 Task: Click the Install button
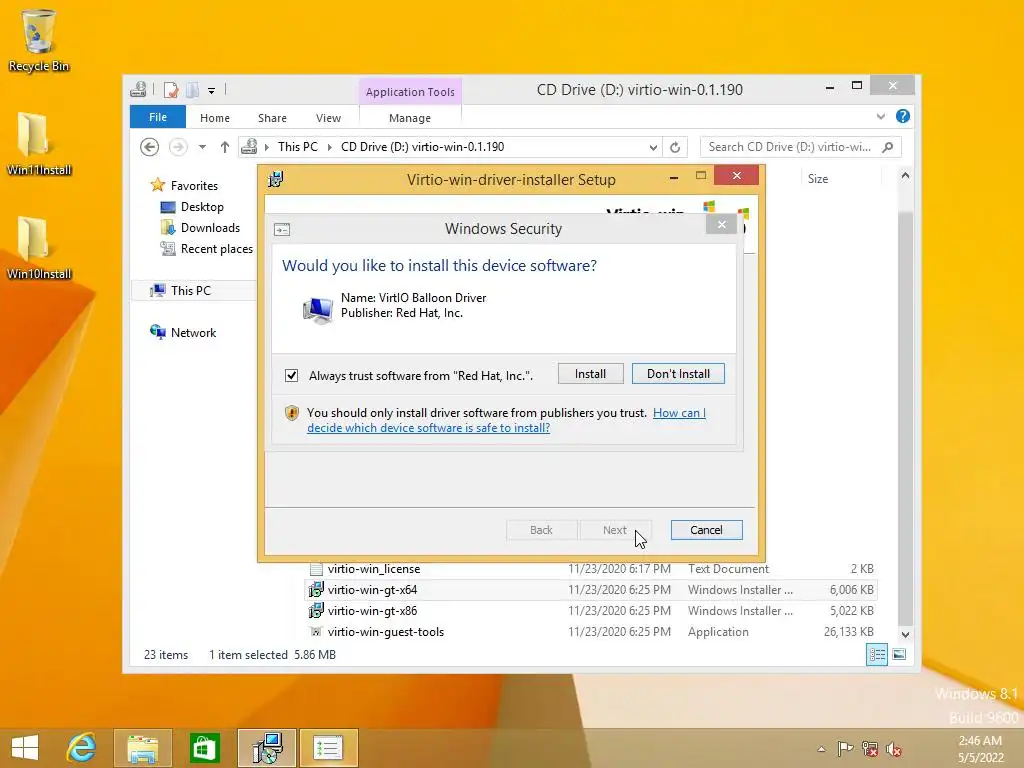[590, 374]
